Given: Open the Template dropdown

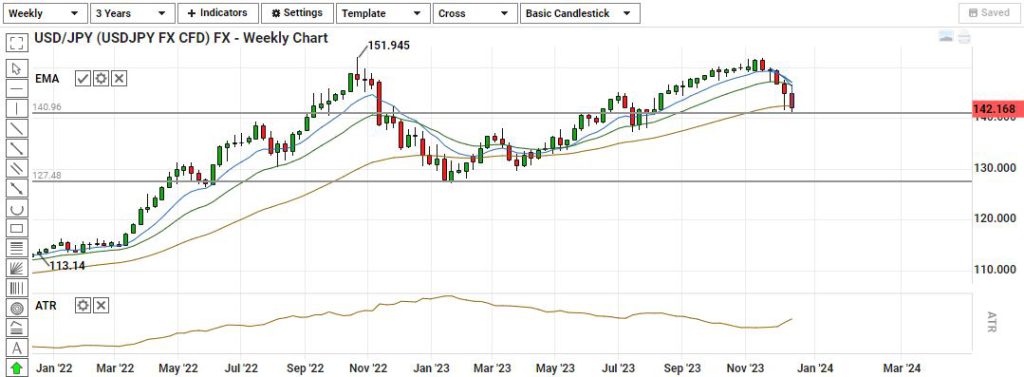Looking at the screenshot, I should tap(383, 13).
